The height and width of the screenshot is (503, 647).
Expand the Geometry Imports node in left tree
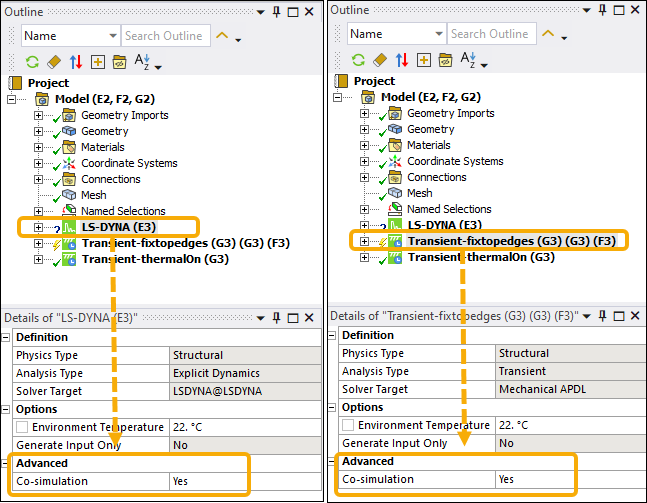[40, 115]
